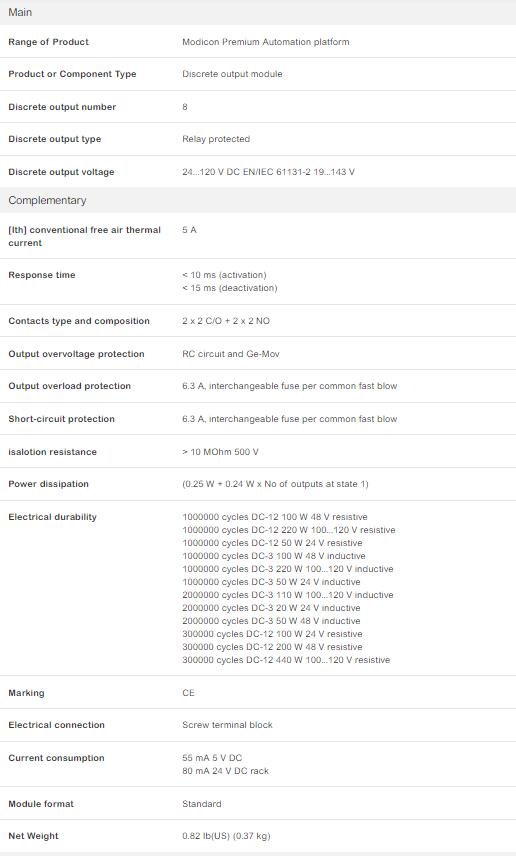The image size is (516, 856).
Task: Click the Net Weight value
Action: coord(226,836)
